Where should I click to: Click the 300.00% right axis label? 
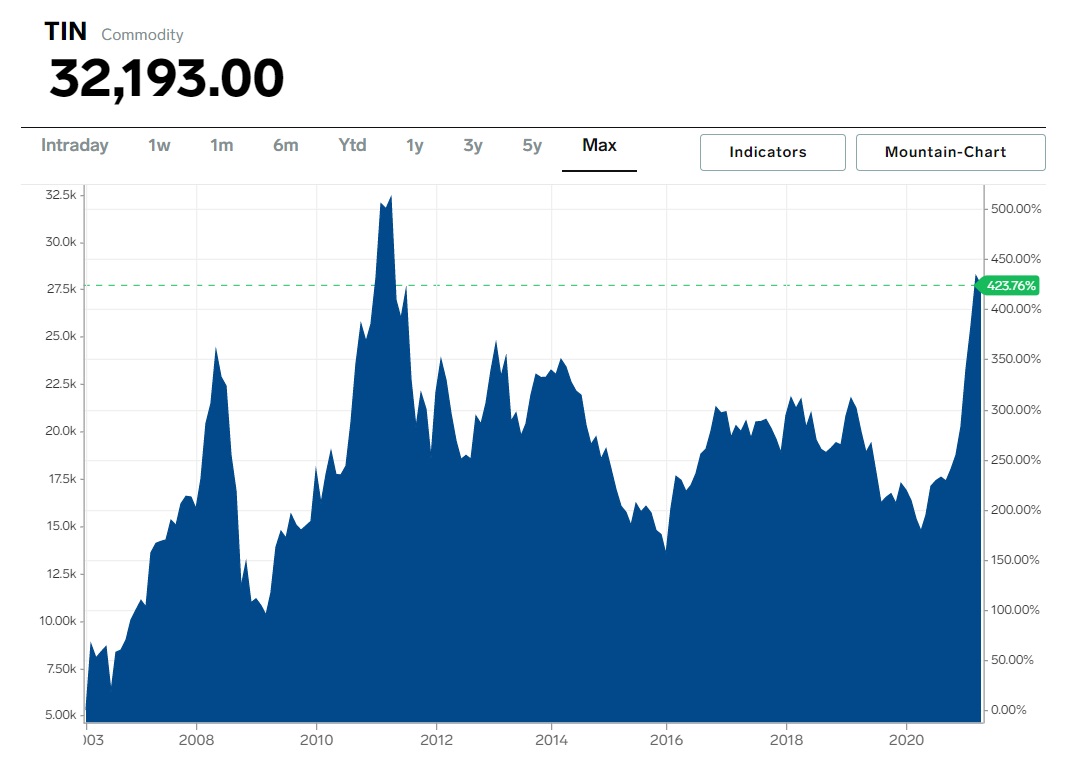coord(1016,410)
